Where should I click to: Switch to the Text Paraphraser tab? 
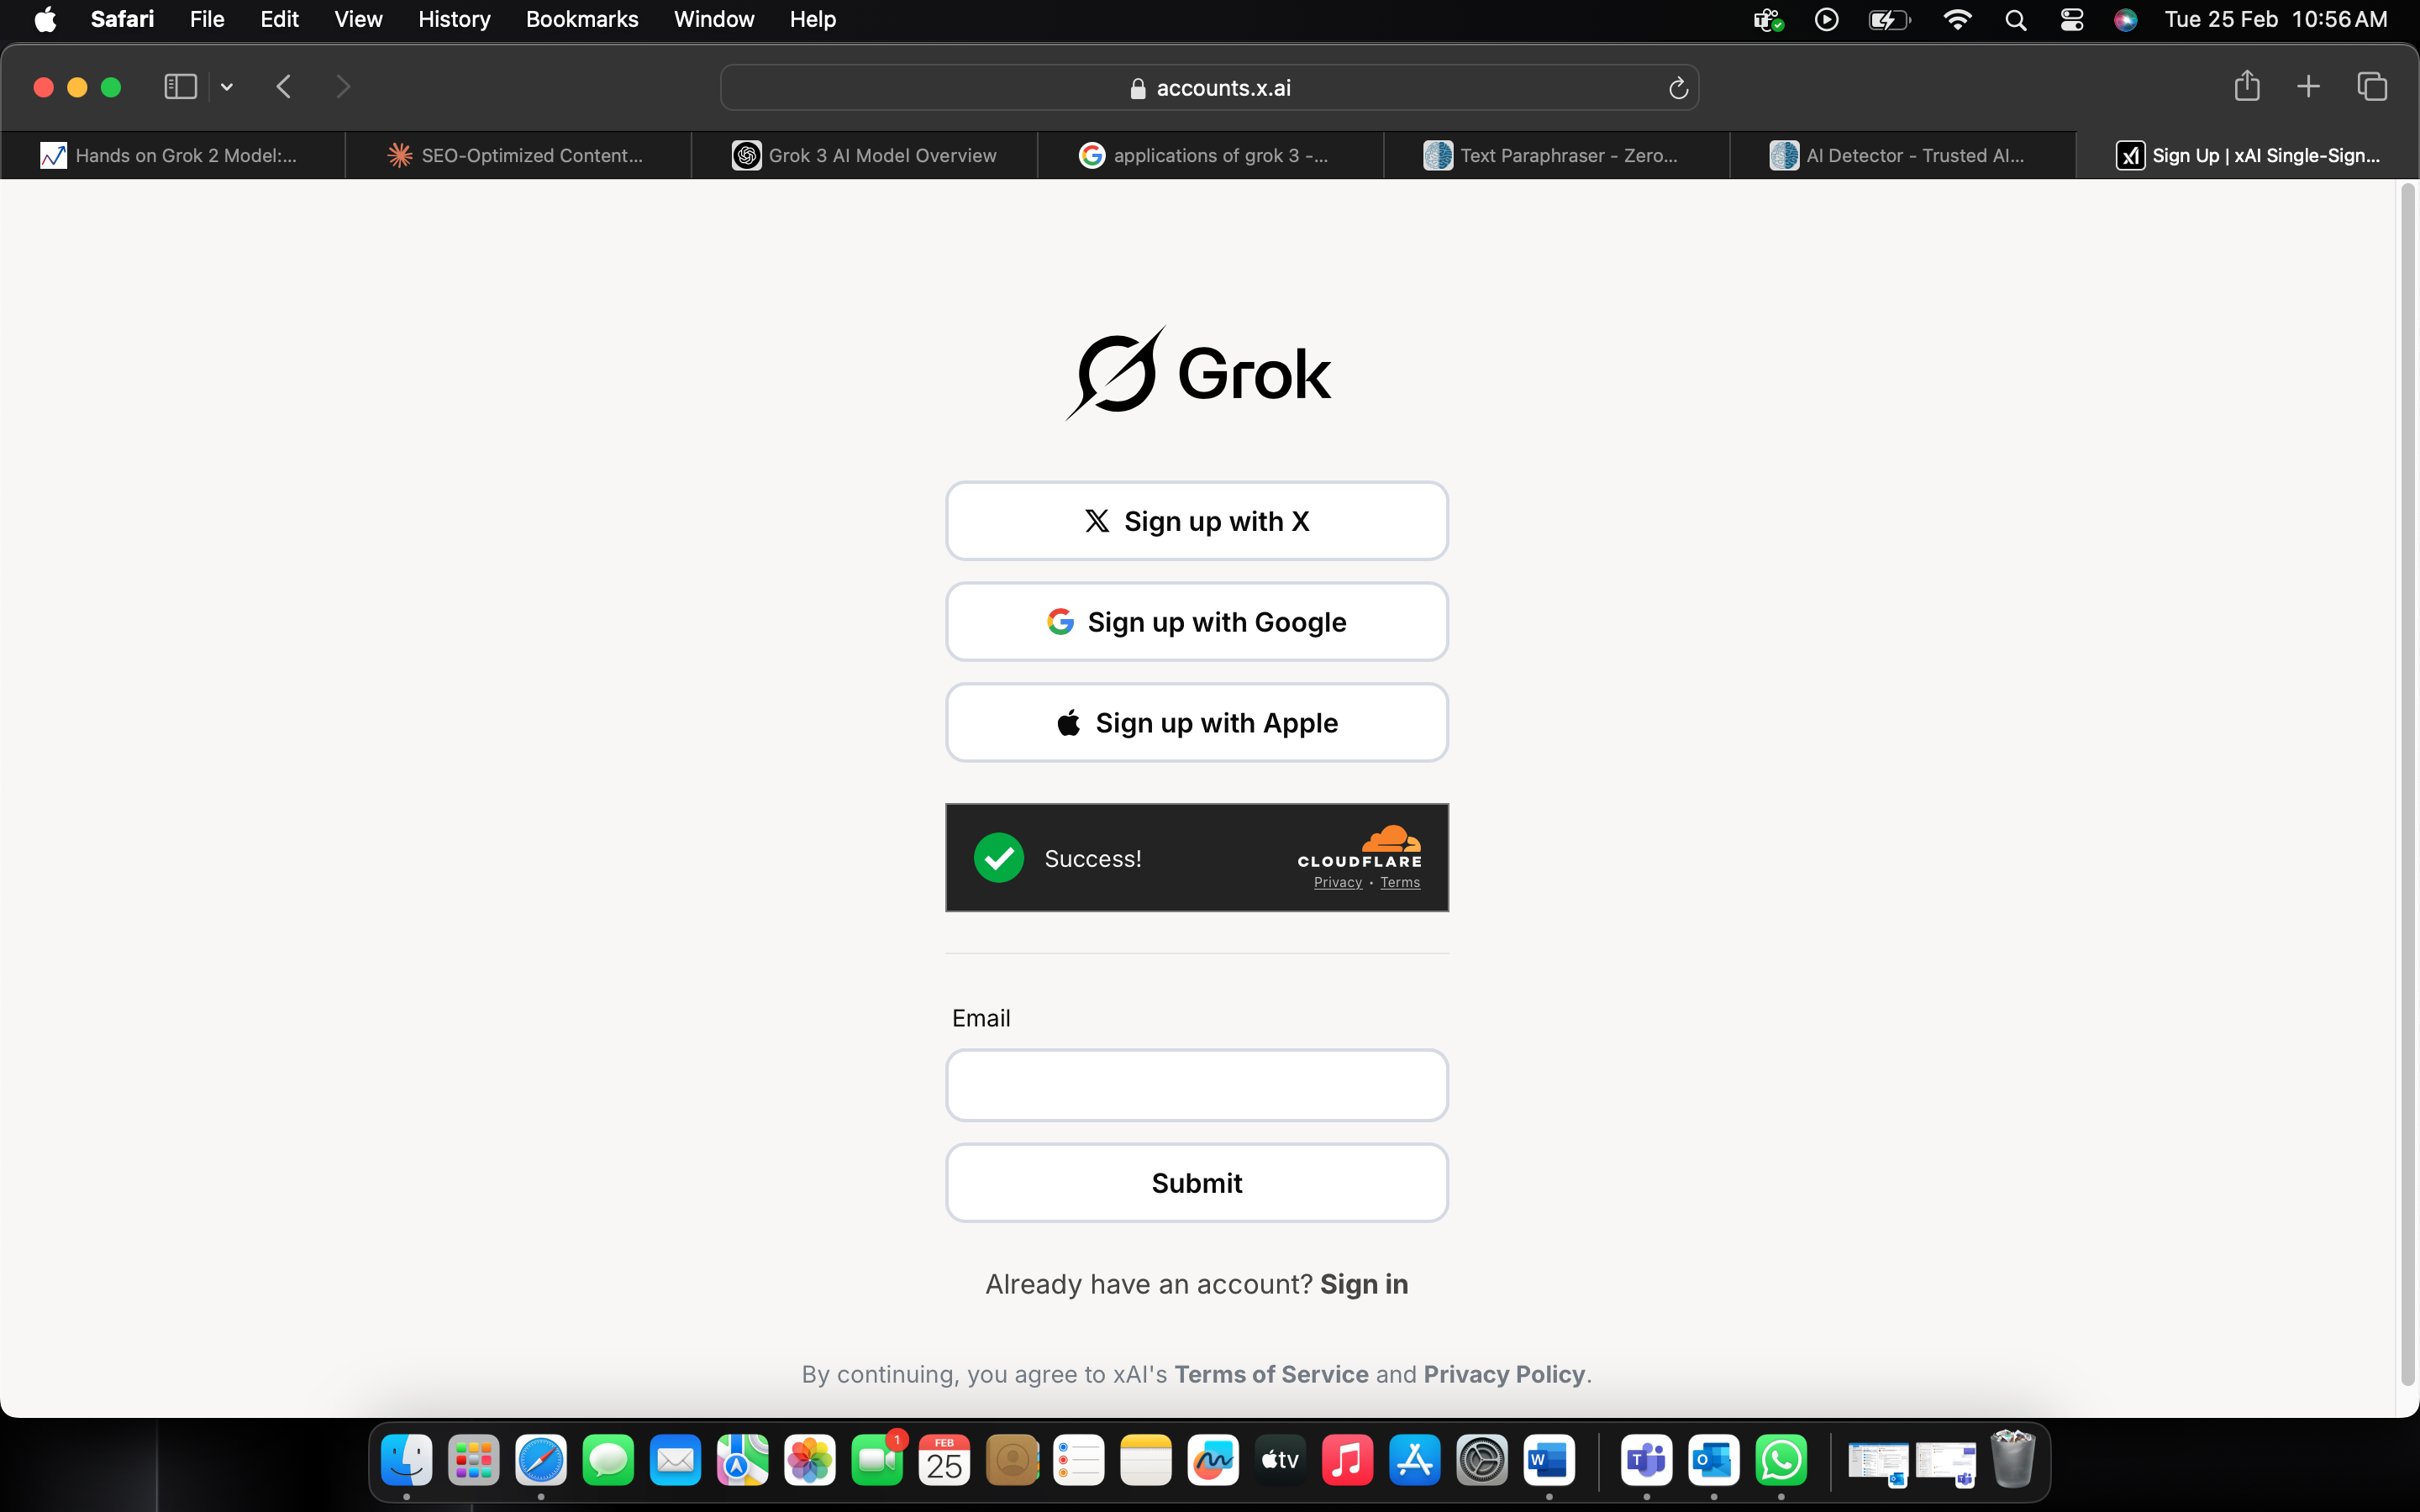coord(1556,155)
